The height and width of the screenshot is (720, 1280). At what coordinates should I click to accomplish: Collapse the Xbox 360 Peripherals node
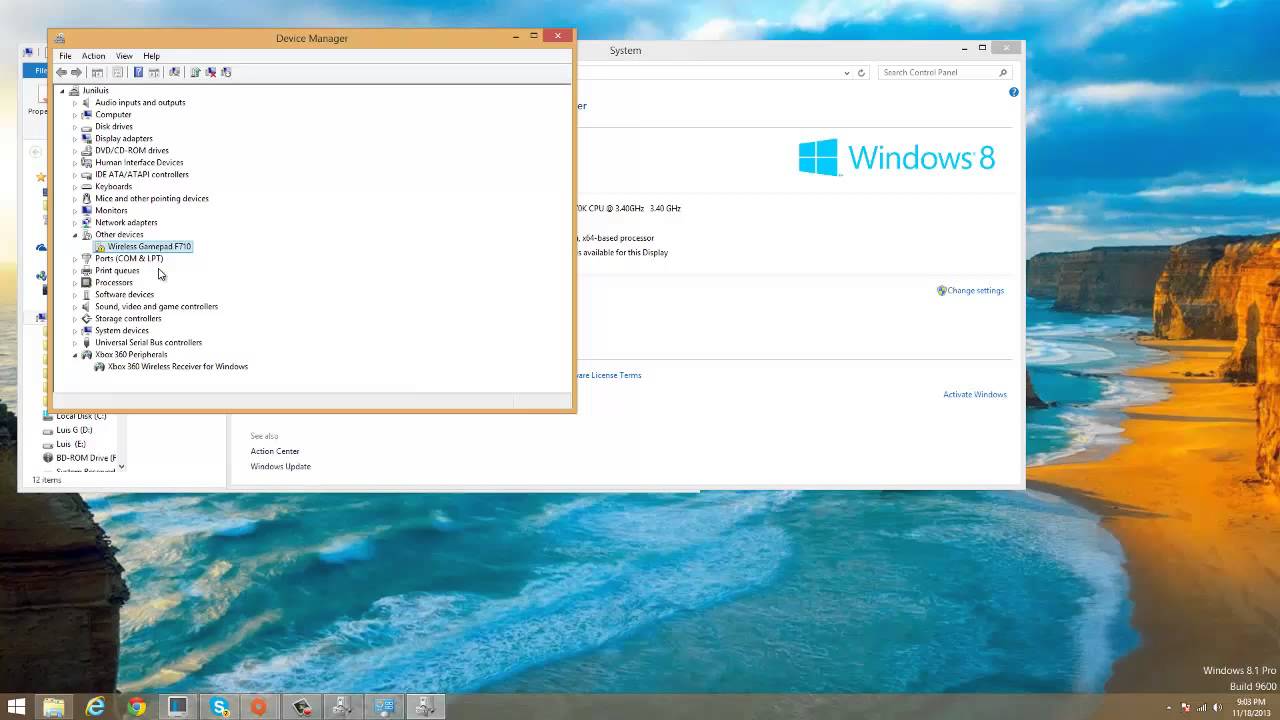click(74, 355)
